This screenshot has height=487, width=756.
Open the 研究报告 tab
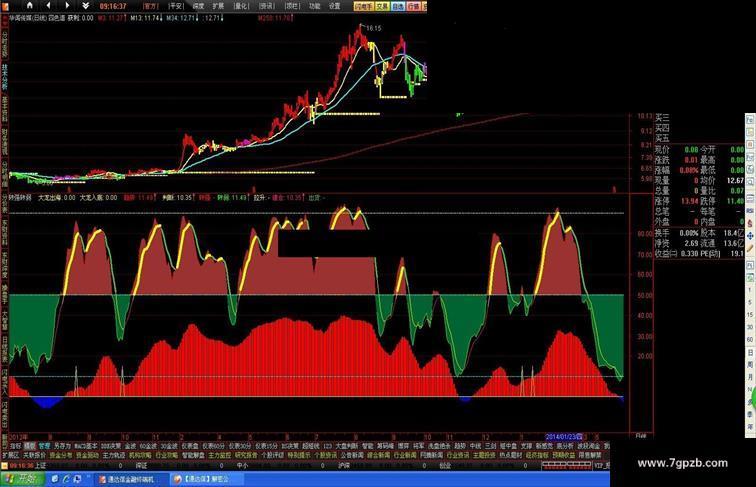tap(245, 455)
